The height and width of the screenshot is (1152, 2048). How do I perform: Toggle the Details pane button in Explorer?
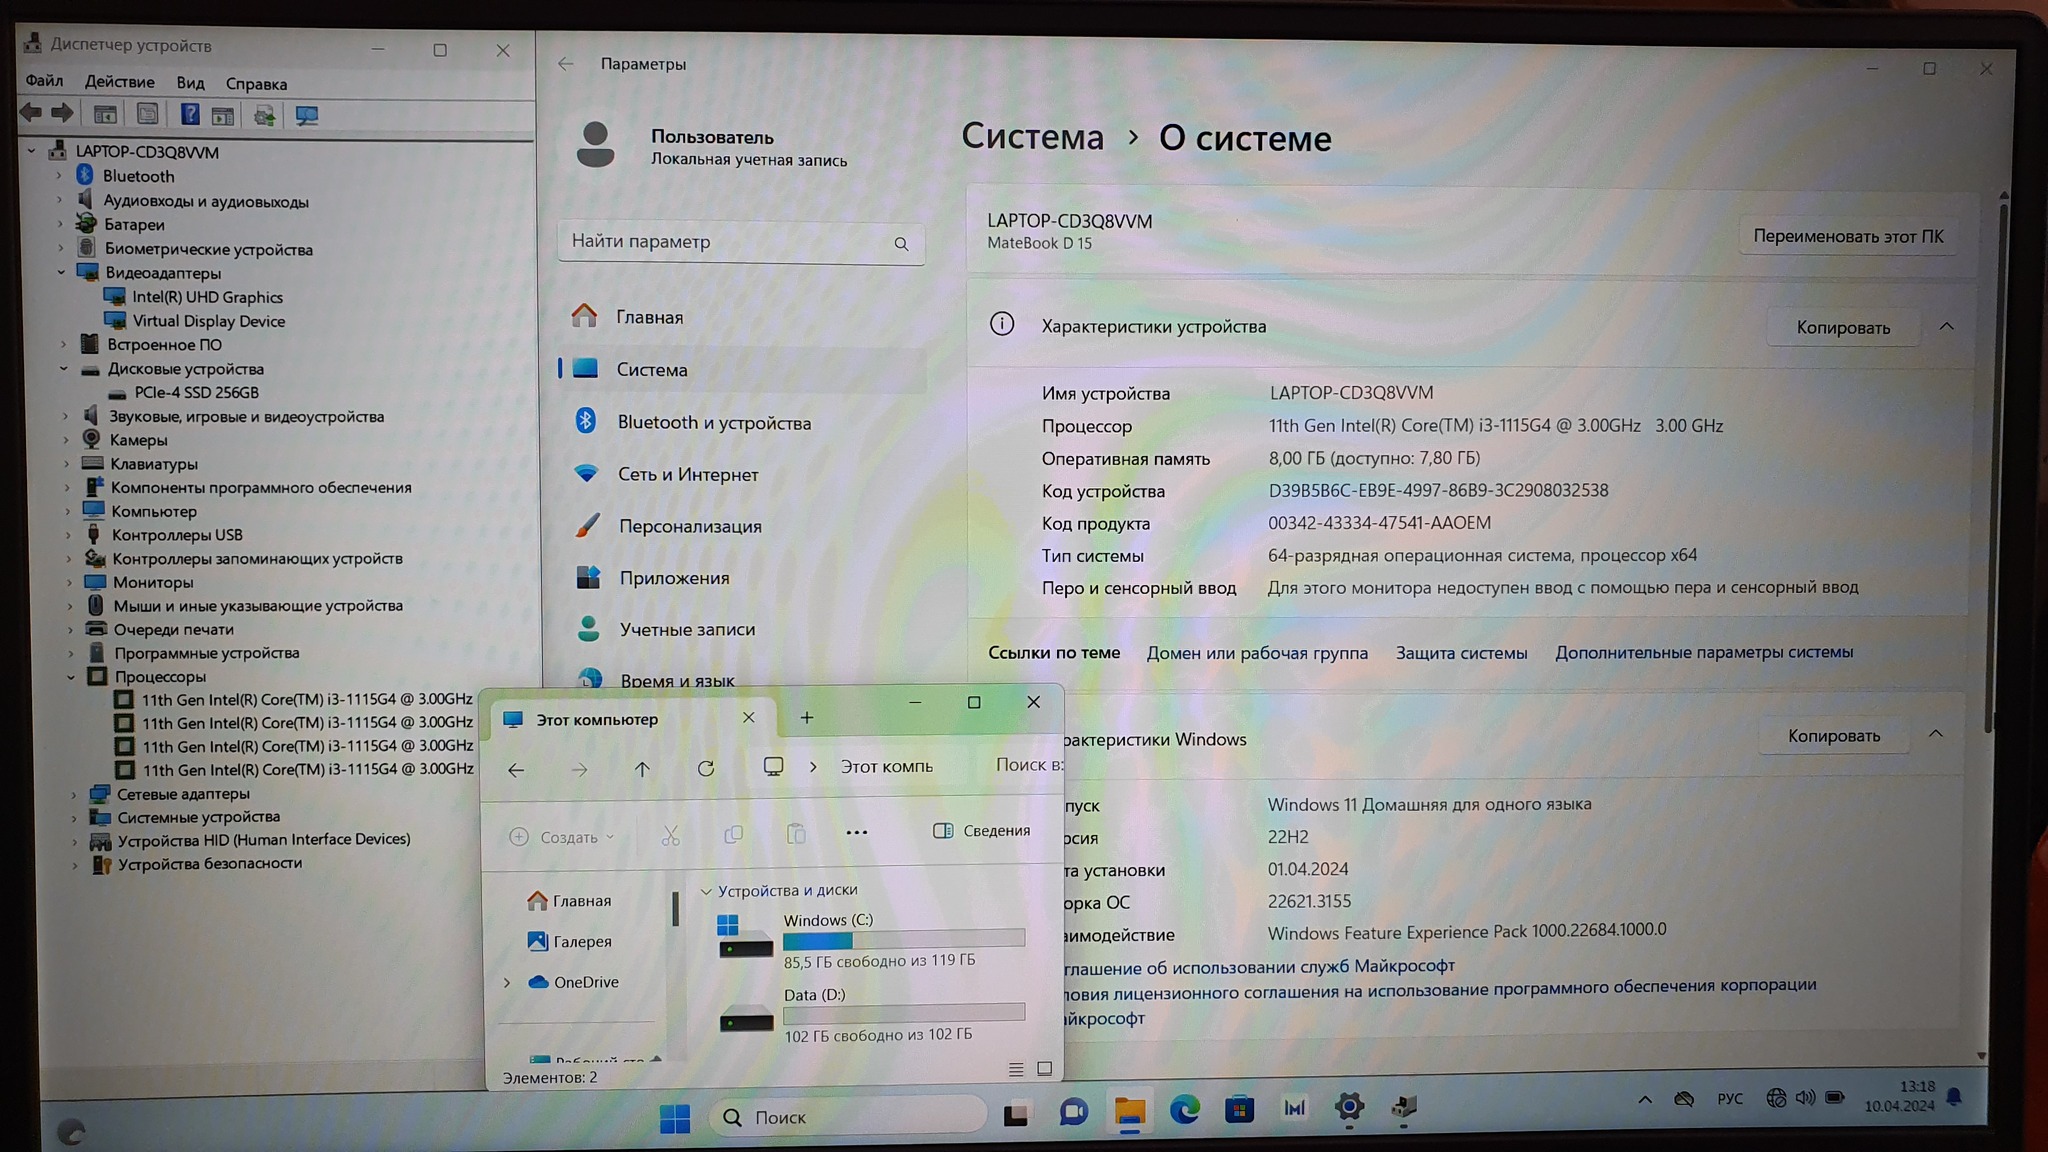tap(981, 831)
